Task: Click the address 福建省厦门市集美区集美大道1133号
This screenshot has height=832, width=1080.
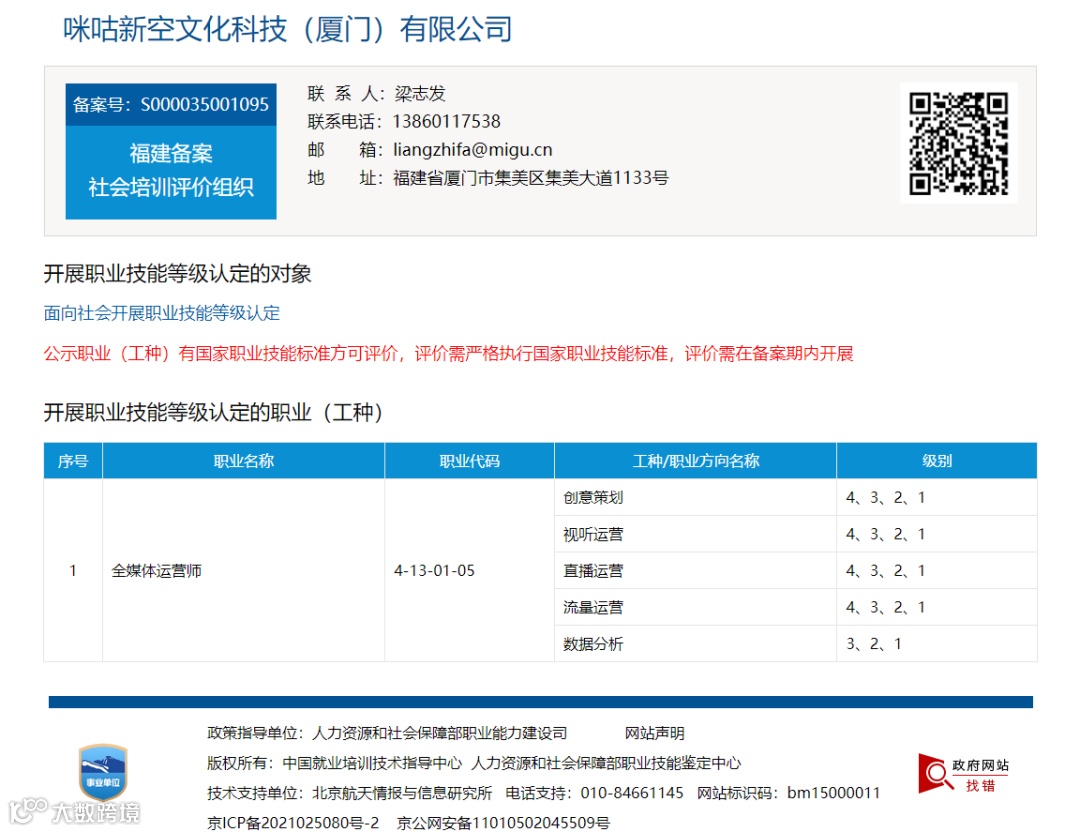Action: point(530,178)
